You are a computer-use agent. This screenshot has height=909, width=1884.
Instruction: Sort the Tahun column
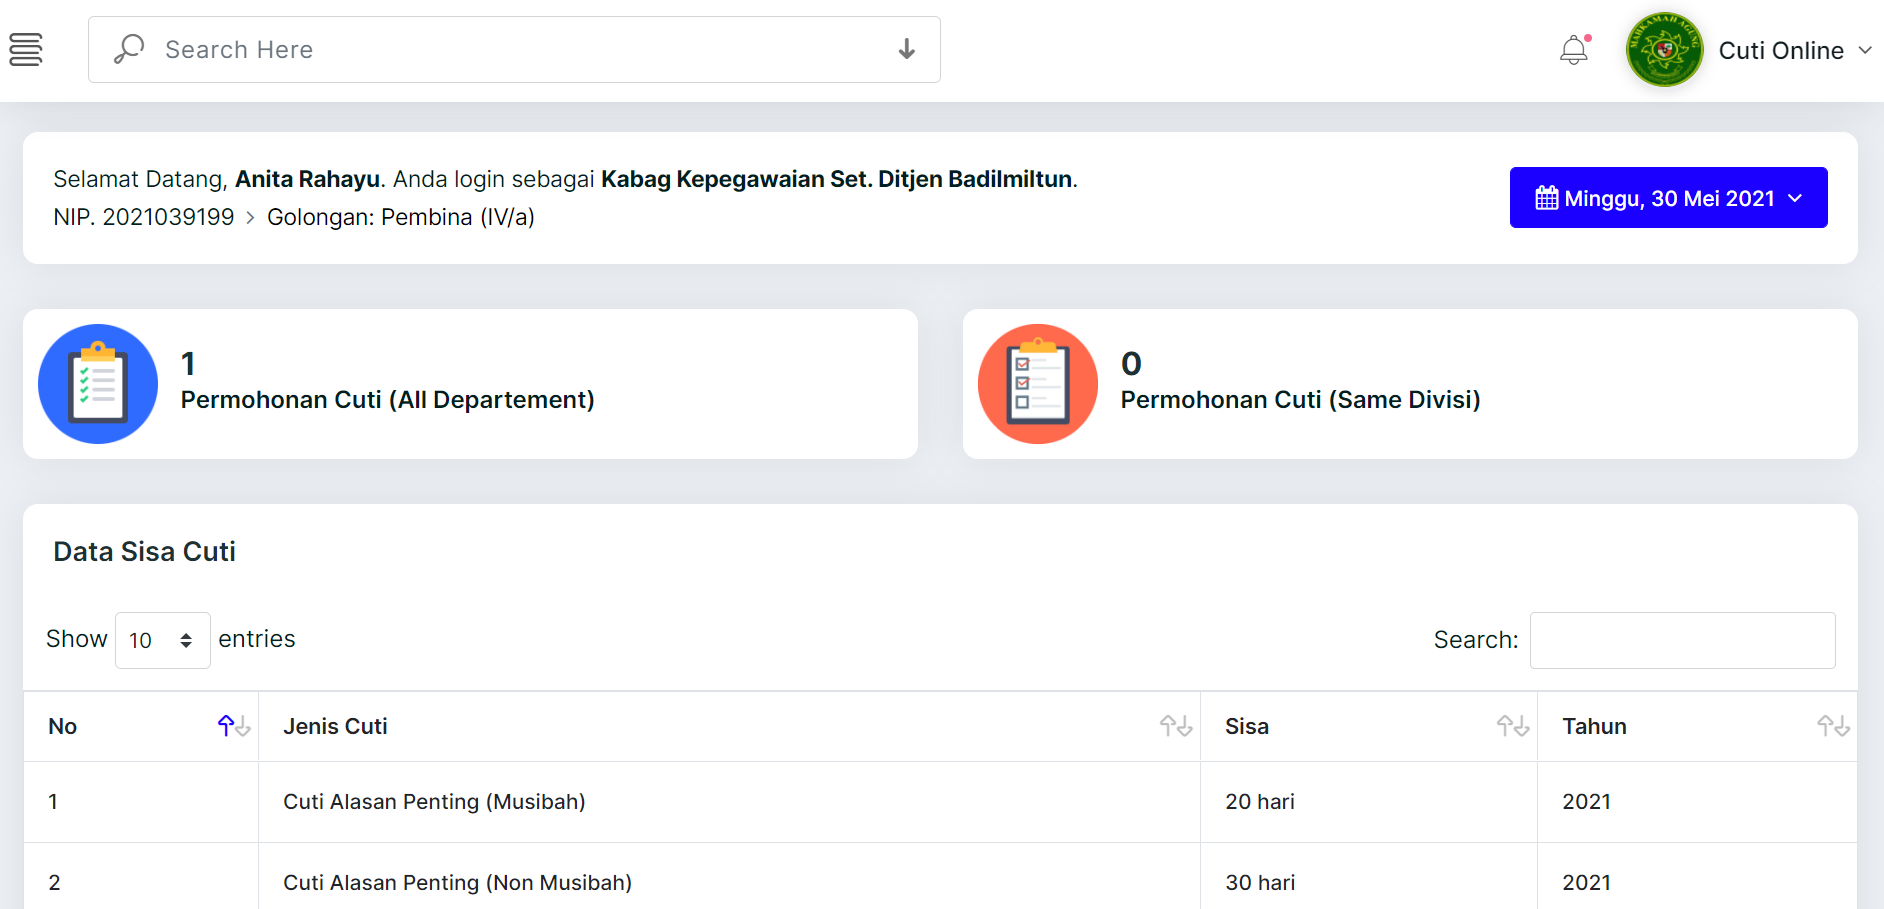[1832, 726]
